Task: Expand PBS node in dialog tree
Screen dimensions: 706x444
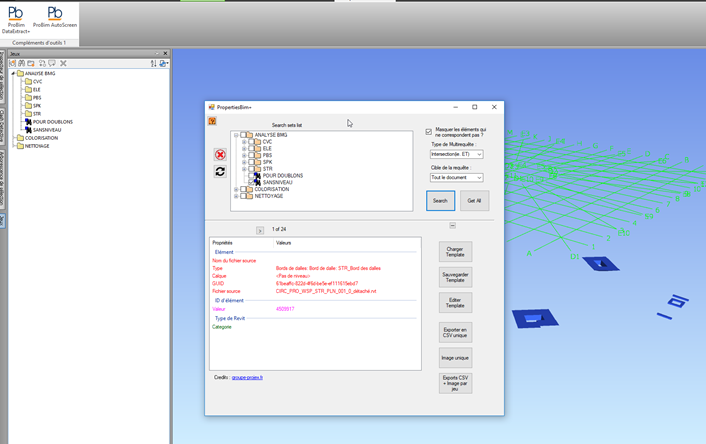Action: point(244,155)
